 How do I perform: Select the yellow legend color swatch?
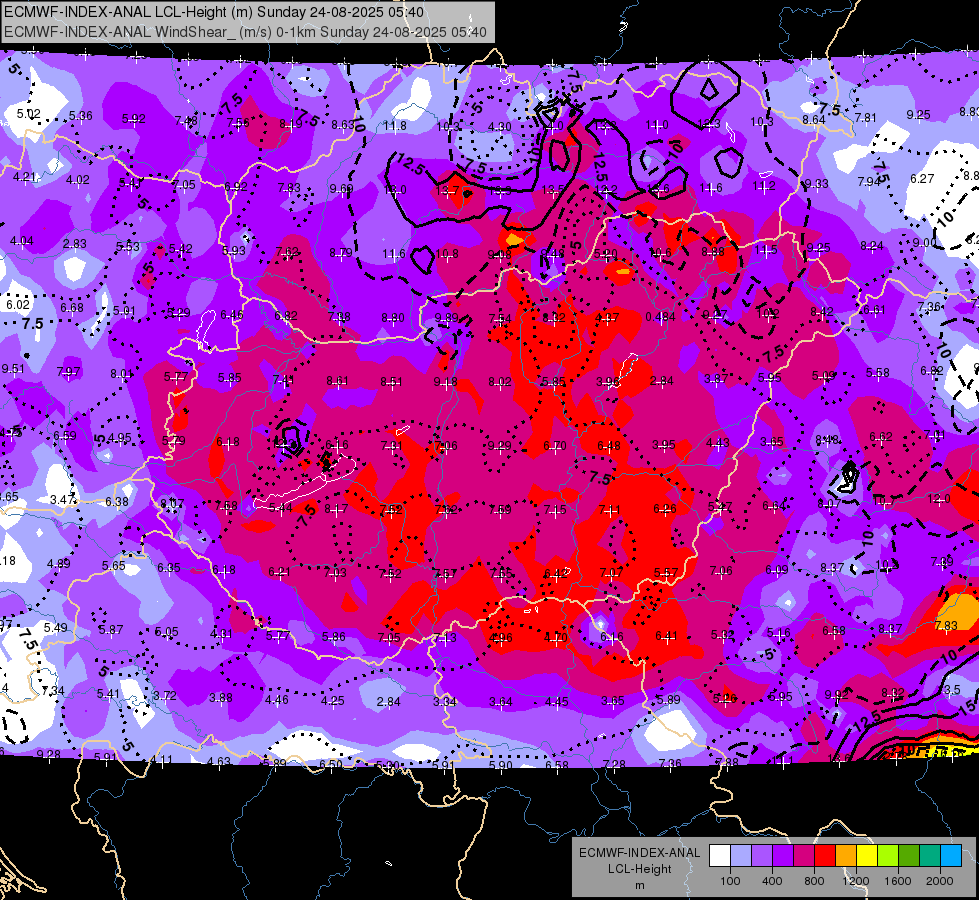click(867, 856)
